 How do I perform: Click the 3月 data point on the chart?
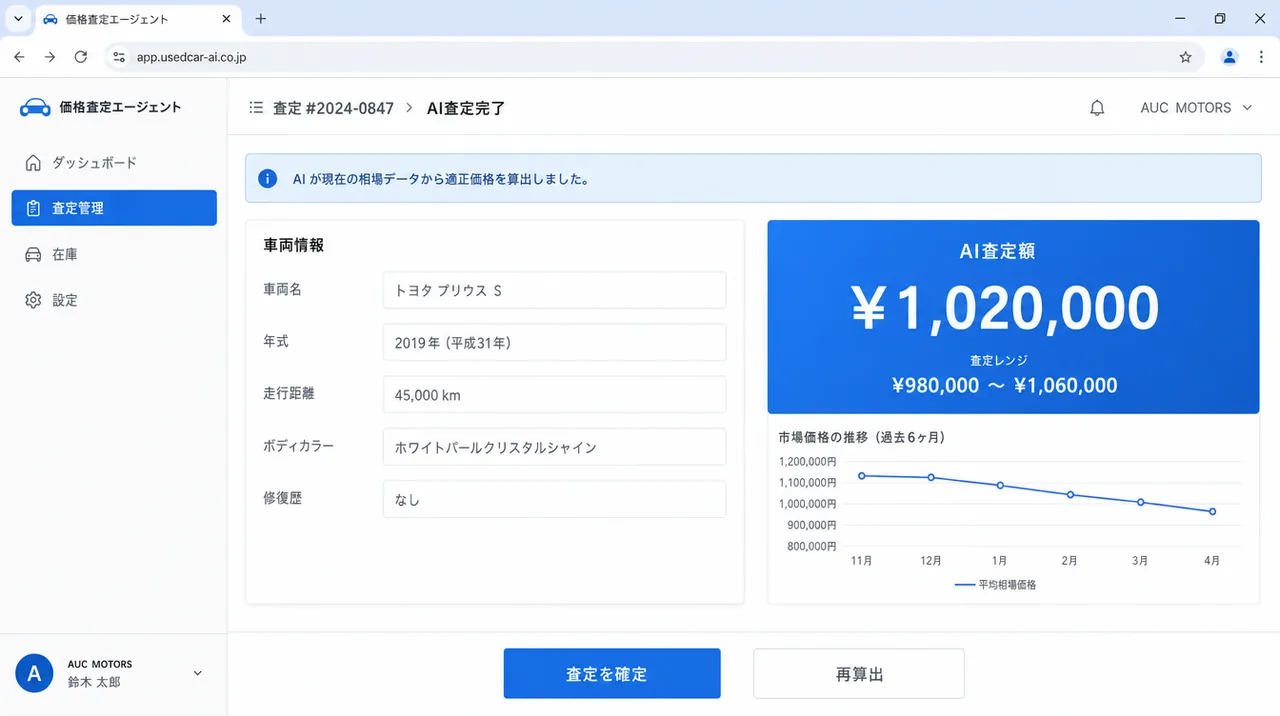[x=1141, y=502]
